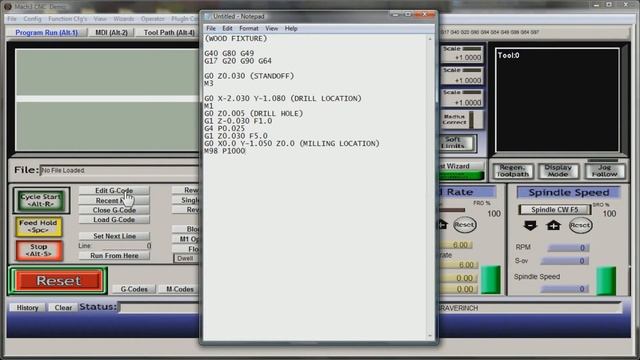Open Mach3 Function Cfg's menu

[x=67, y=19]
